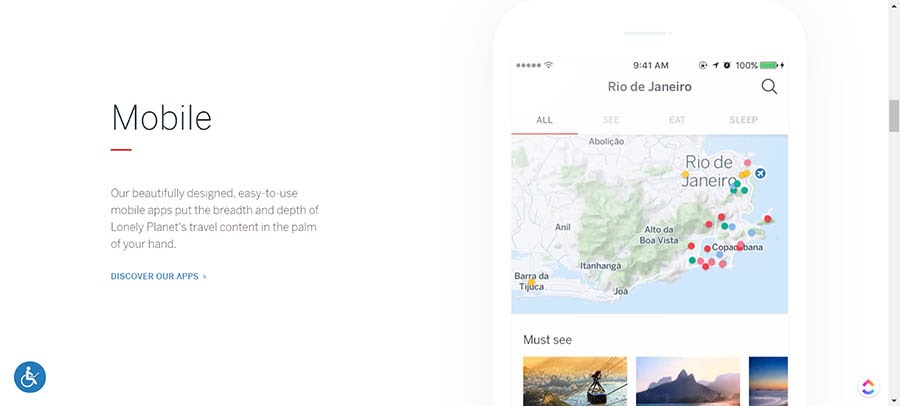Click the battery icon in phone status bar
The width and height of the screenshot is (900, 406).
click(769, 65)
